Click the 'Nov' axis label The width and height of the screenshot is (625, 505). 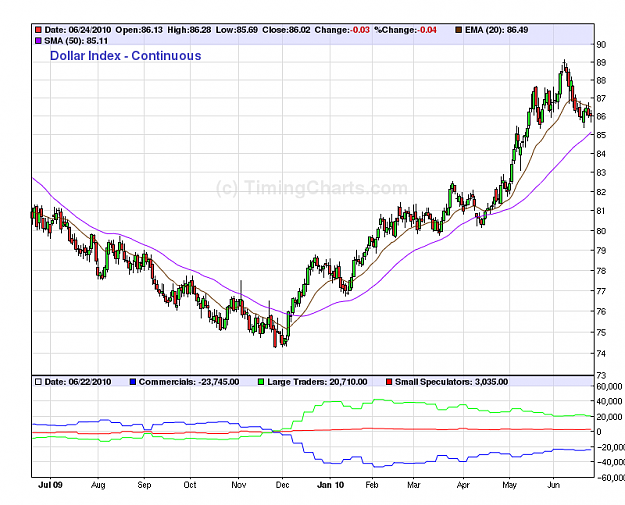point(238,485)
